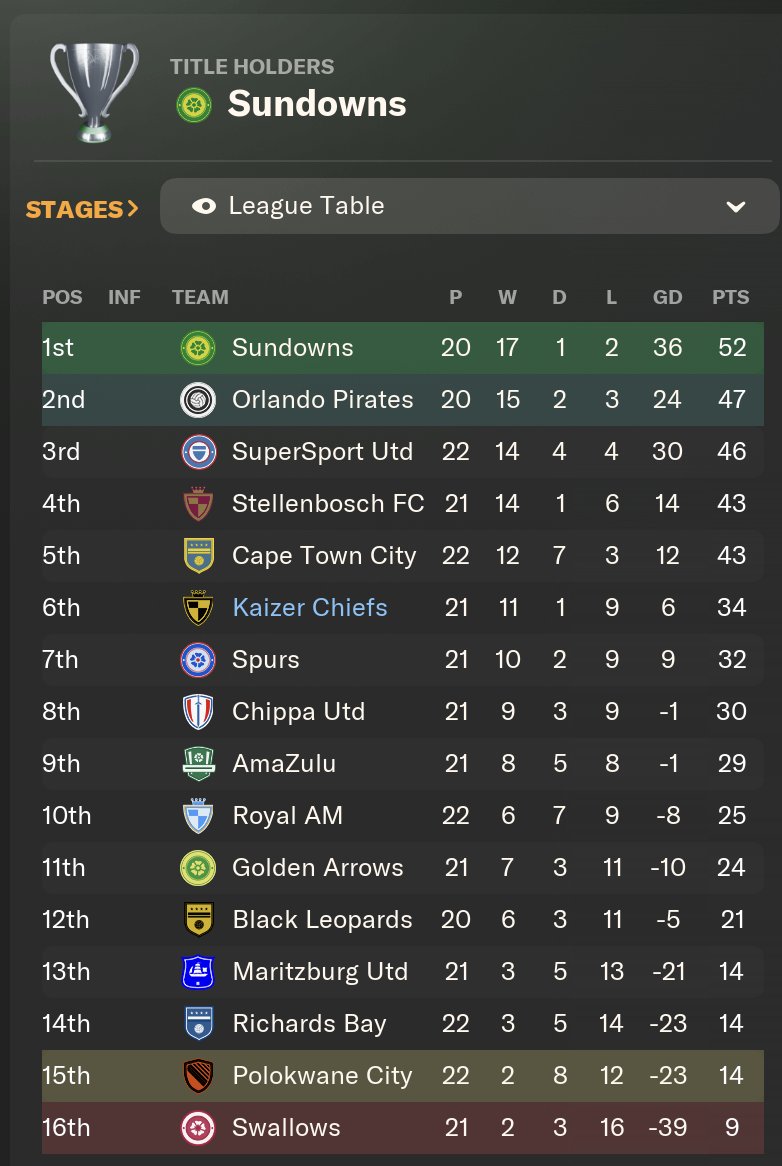Open the Kaizer Chiefs team link
Viewport: 782px width, 1166px height.
click(309, 608)
